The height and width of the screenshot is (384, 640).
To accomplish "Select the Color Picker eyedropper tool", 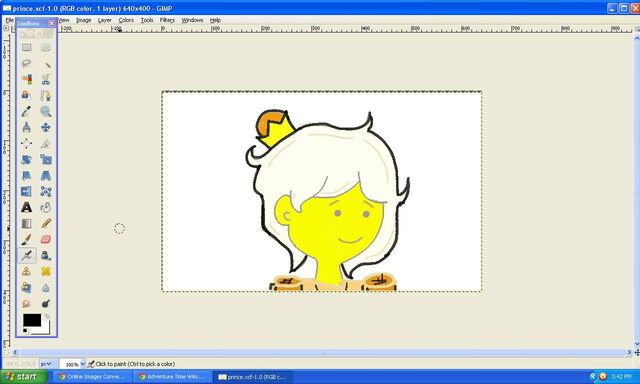I will [x=27, y=111].
